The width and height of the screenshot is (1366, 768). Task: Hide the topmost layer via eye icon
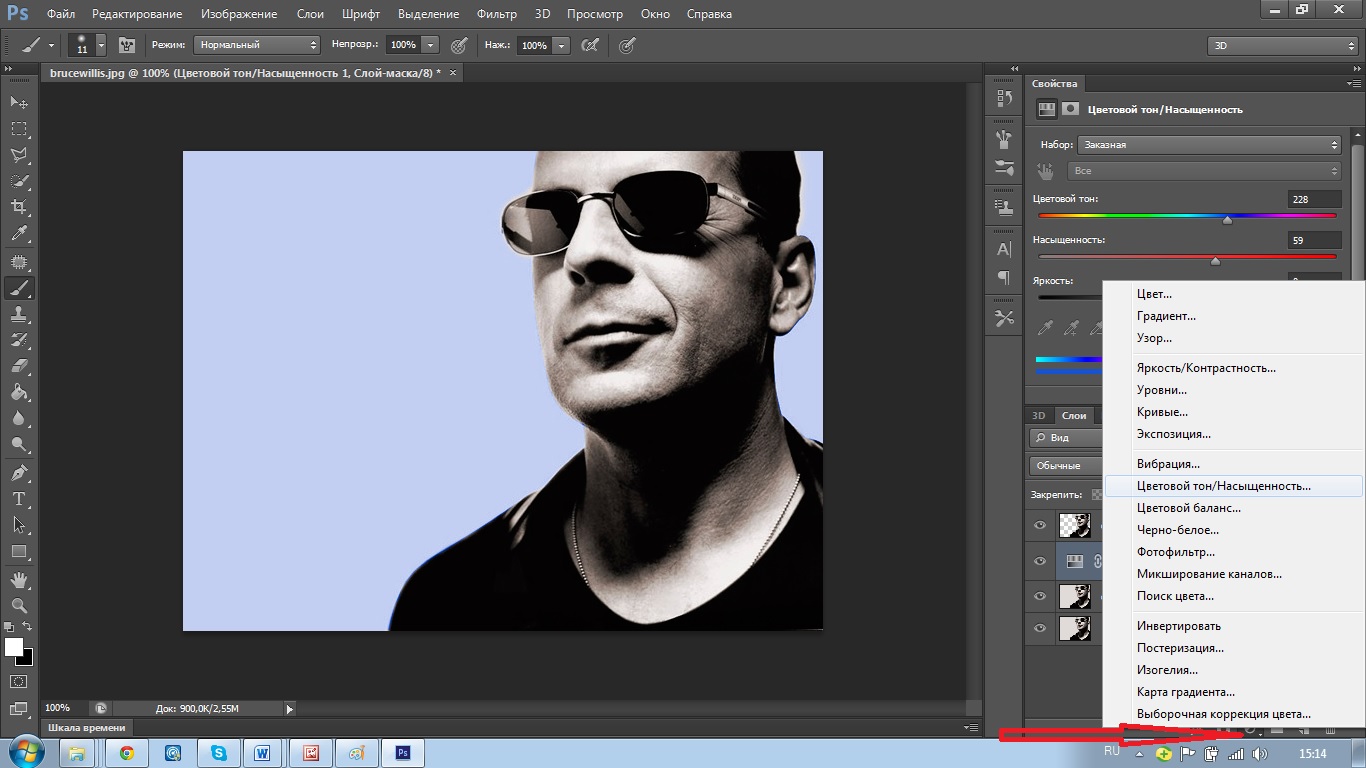click(x=1040, y=525)
